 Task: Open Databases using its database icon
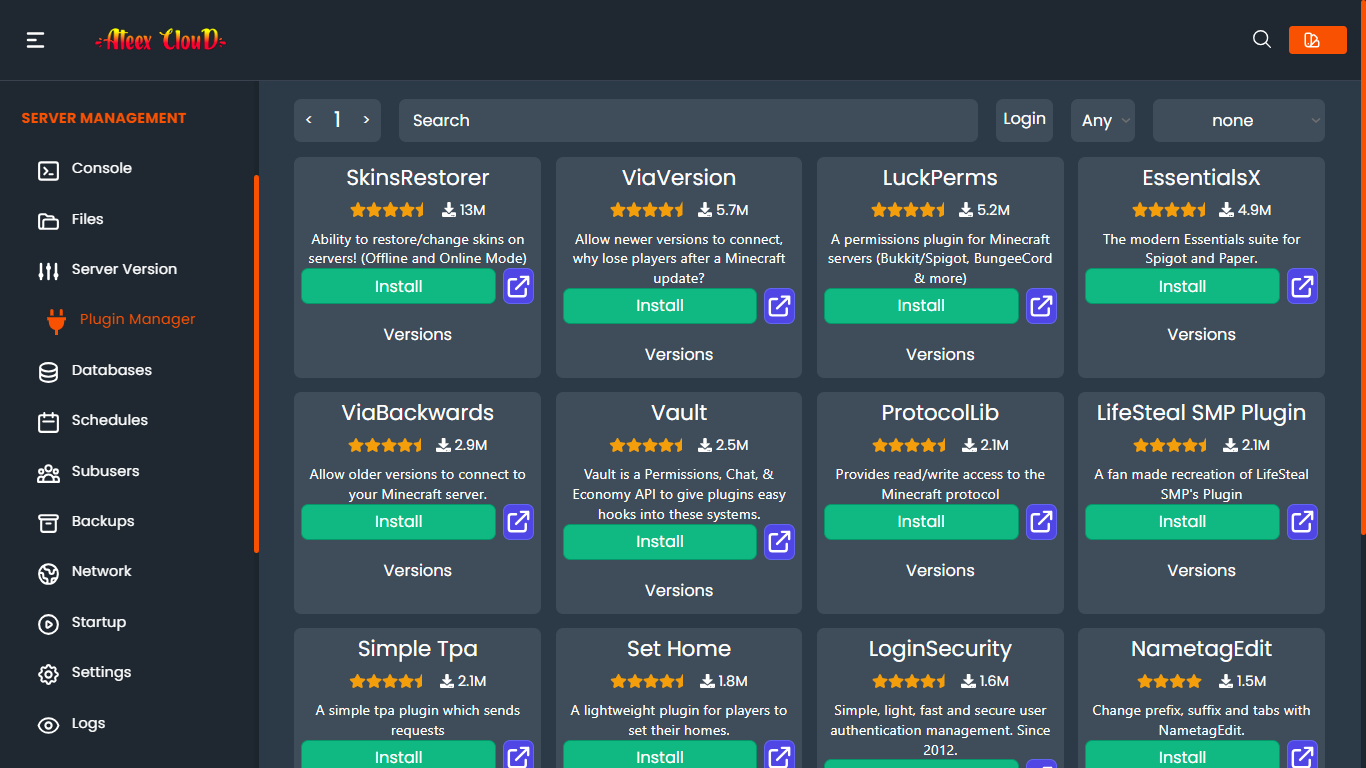[48, 370]
